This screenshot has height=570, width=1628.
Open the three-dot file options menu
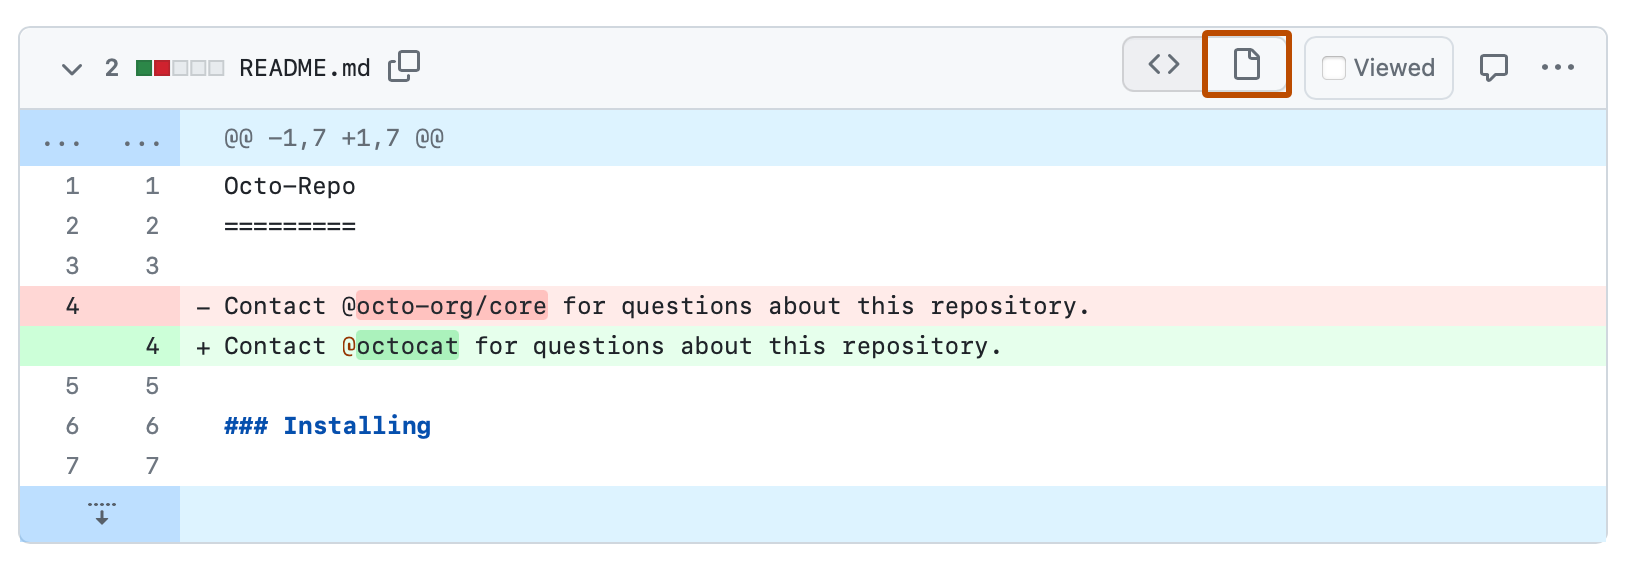click(x=1557, y=68)
